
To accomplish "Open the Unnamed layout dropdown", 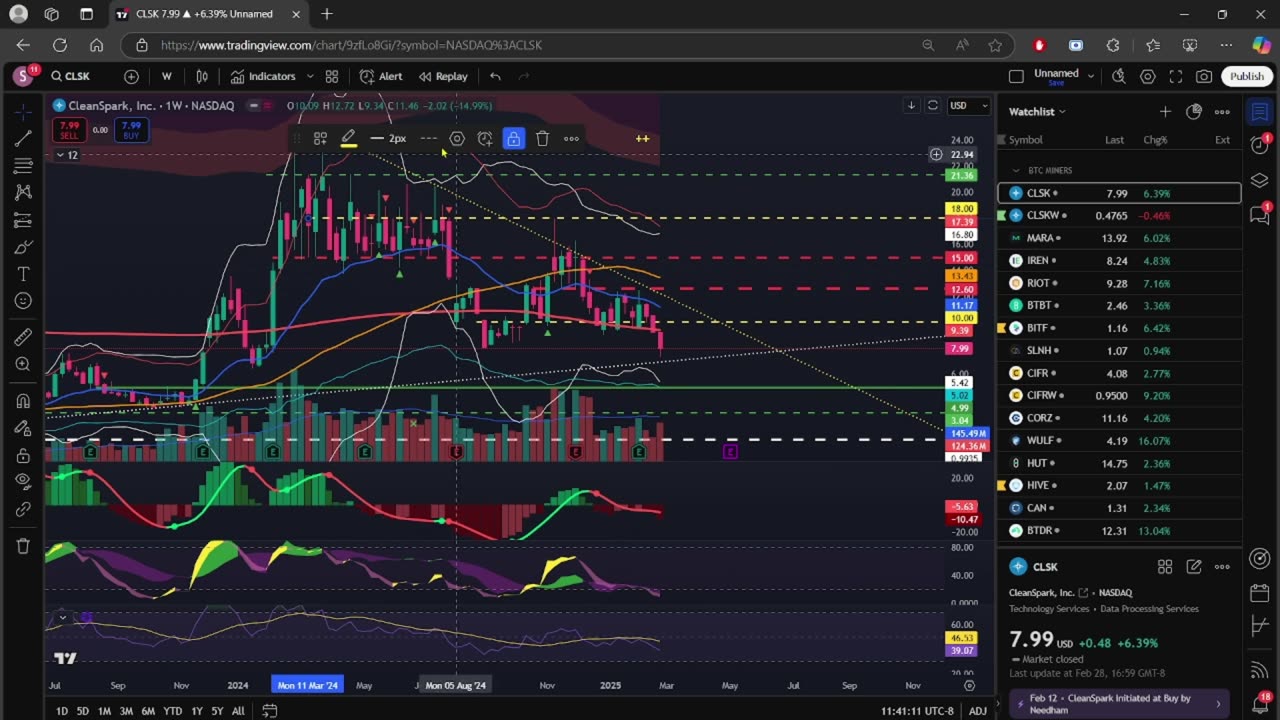I will coord(1090,76).
